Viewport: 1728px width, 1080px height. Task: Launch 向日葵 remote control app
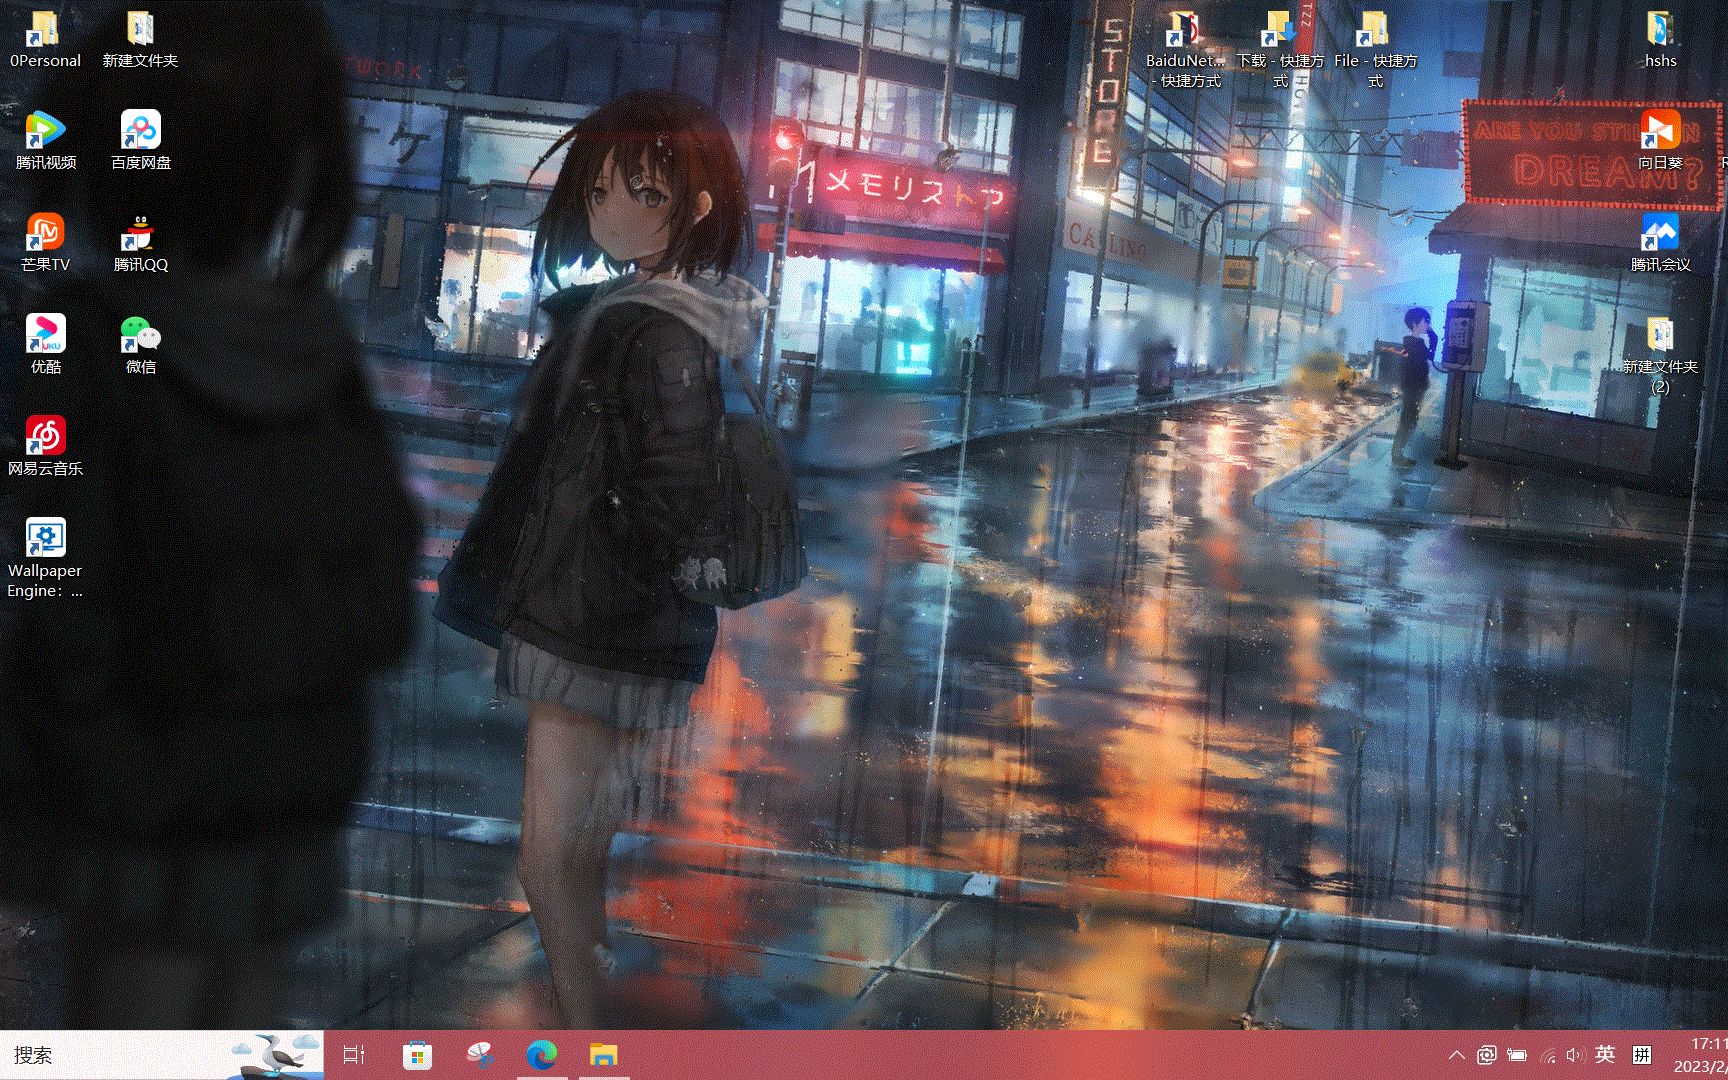point(1660,141)
